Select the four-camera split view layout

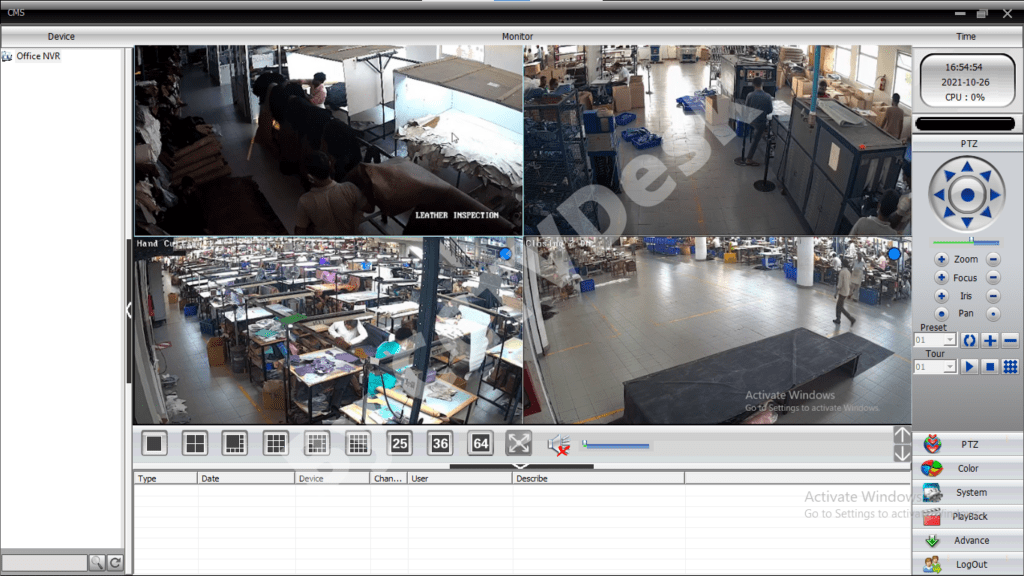(x=195, y=443)
